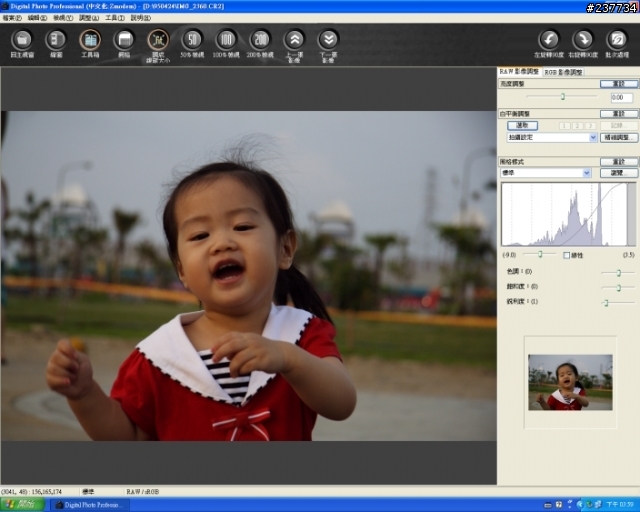Switch to the RGB image adjustment tab
This screenshot has width=640, height=512.
563,72
